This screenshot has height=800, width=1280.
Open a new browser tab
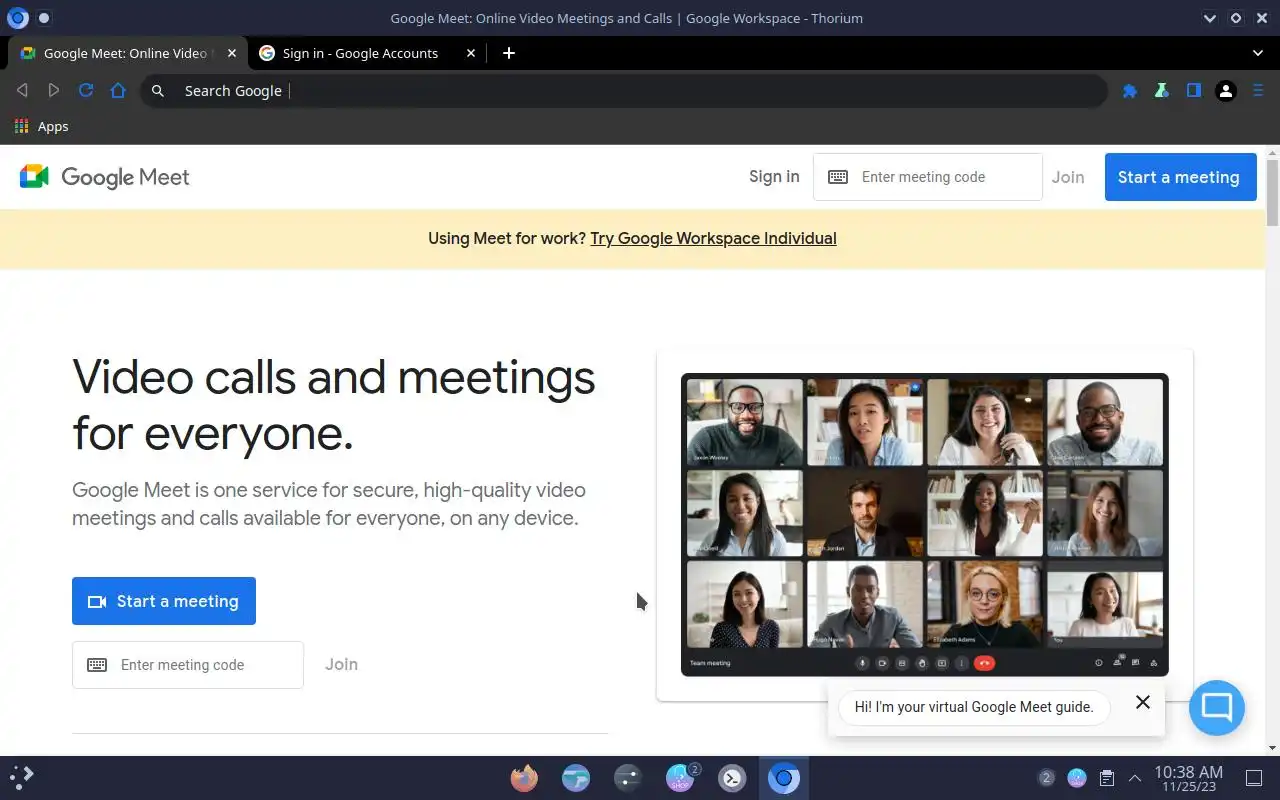tap(509, 53)
